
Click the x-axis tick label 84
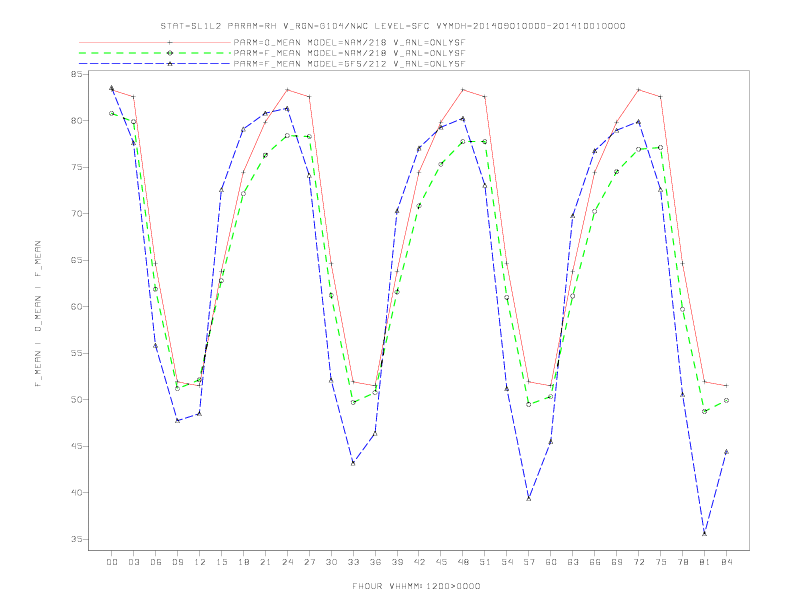click(726, 562)
